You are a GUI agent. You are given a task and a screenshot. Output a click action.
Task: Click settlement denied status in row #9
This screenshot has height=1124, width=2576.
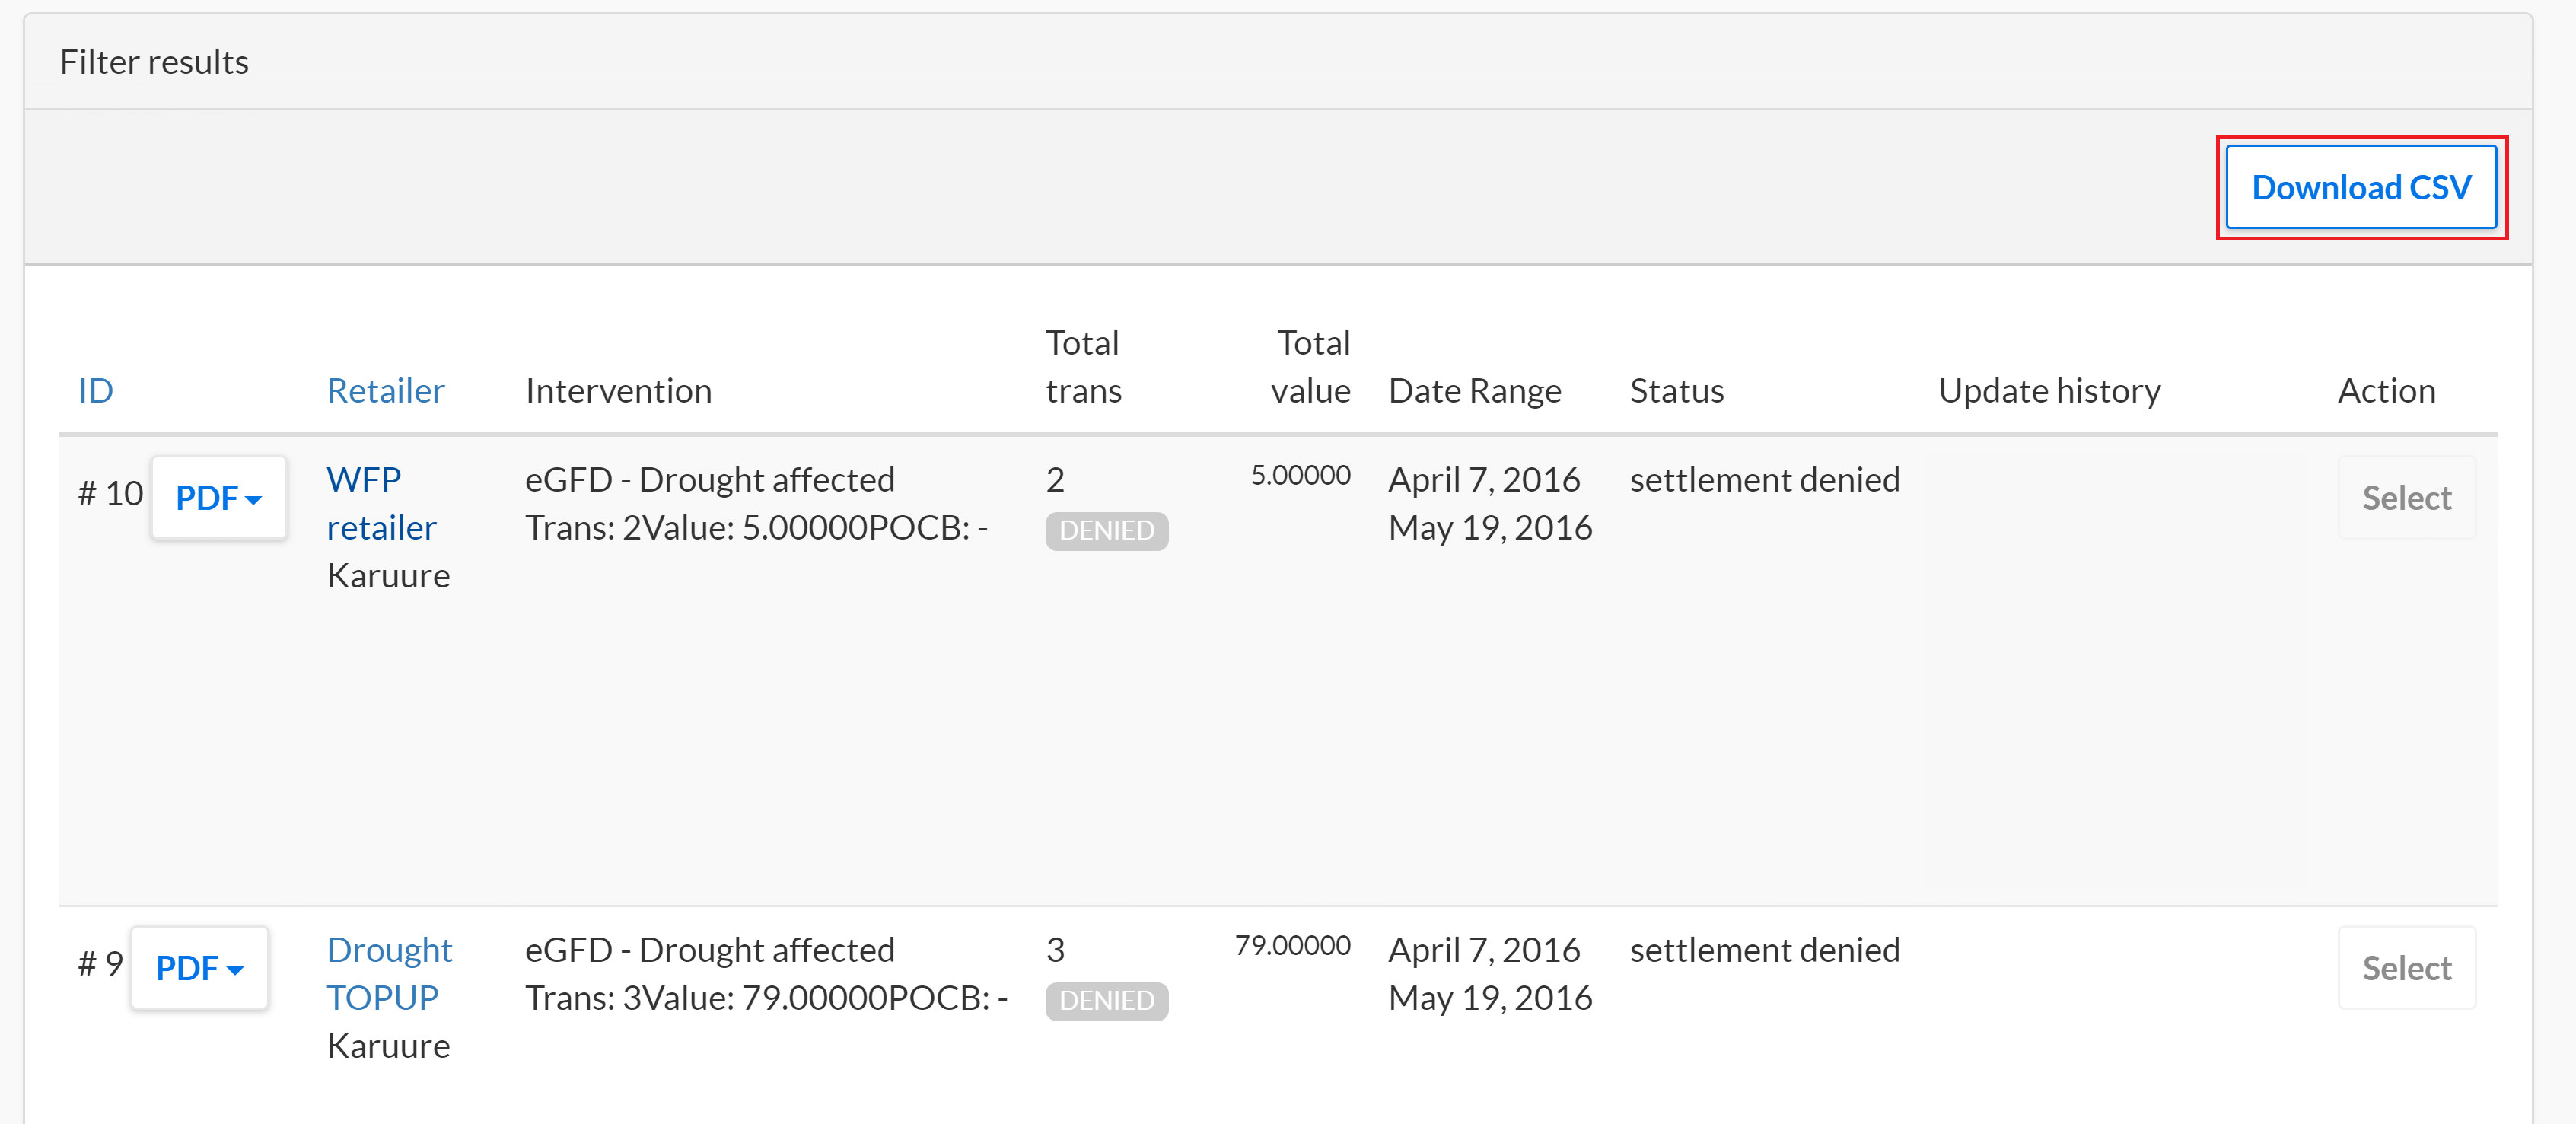(1764, 949)
